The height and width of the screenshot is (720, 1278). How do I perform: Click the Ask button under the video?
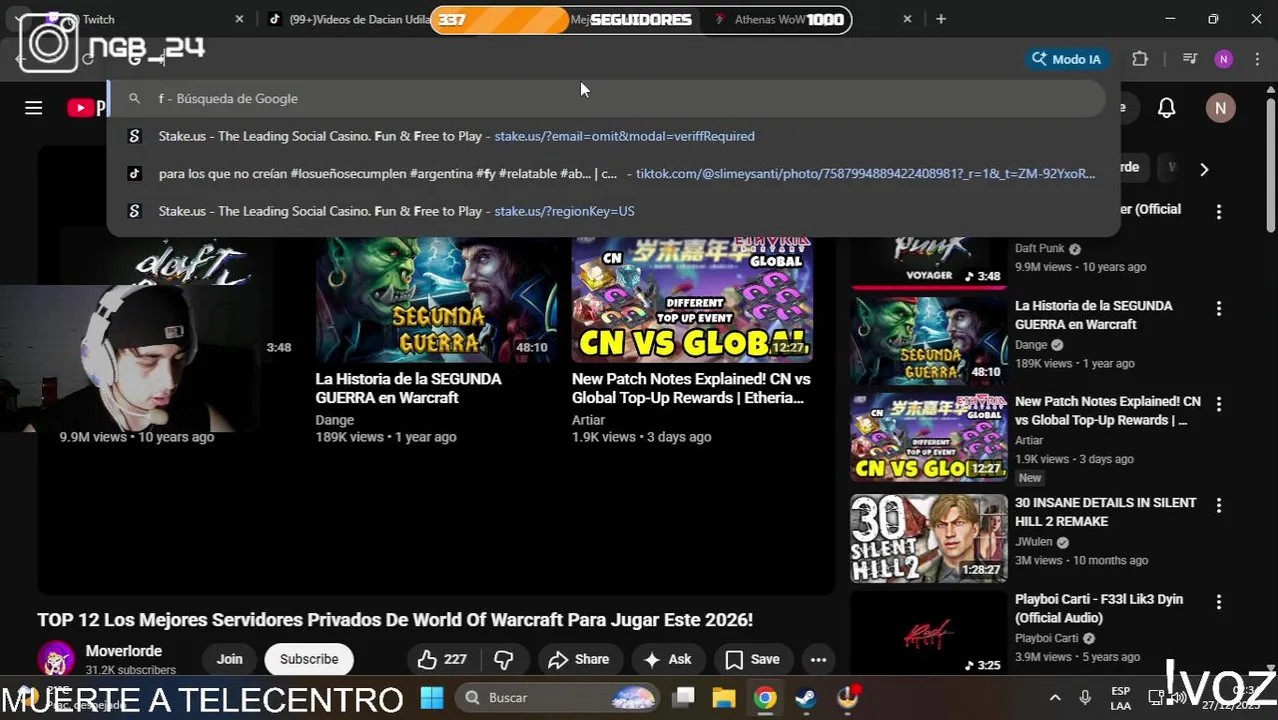668,659
